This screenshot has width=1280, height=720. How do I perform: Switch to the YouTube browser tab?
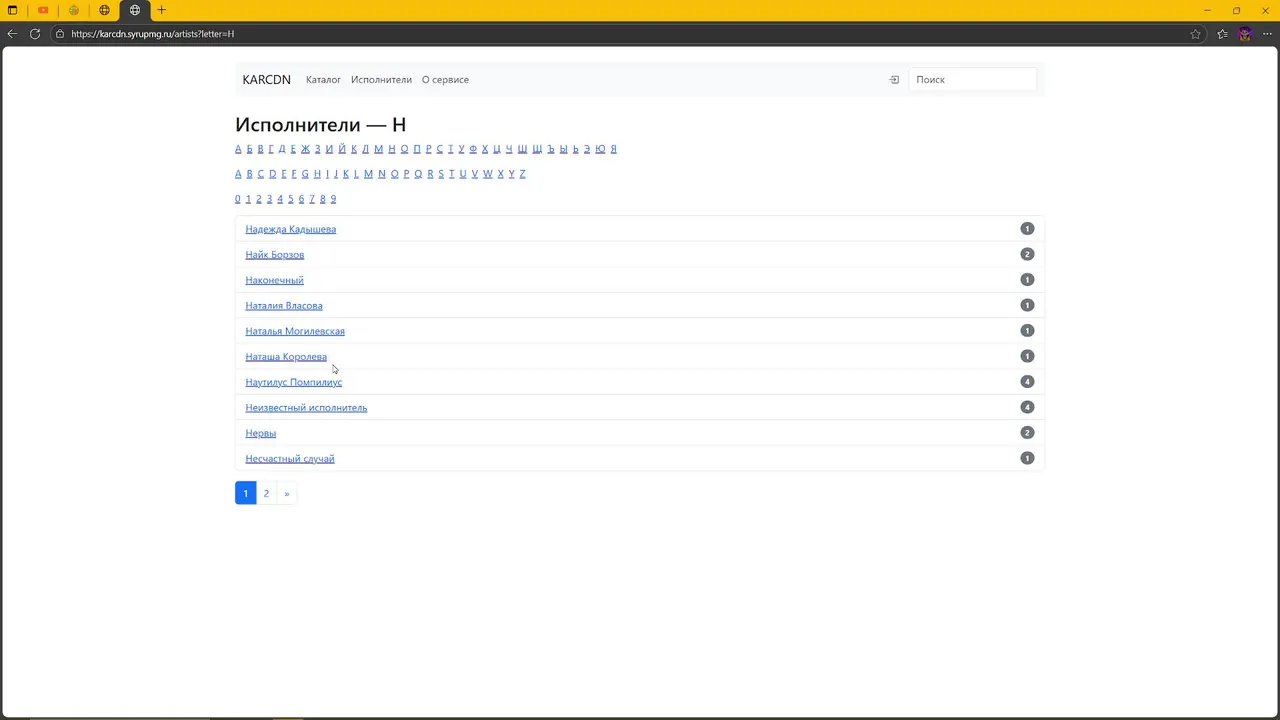point(43,10)
